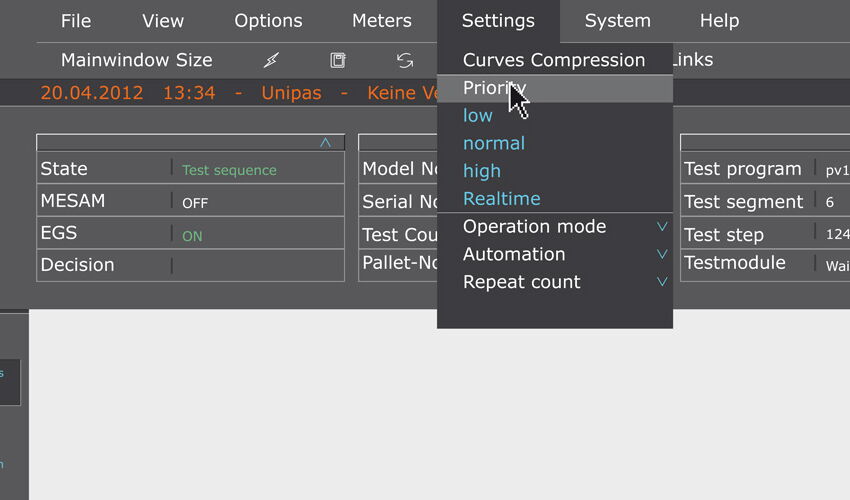Click the Test Count row label
This screenshot has height=500, width=850.
click(x=400, y=235)
